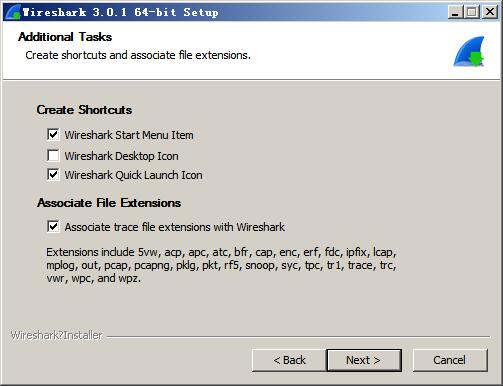
Task: Disable the Wireshark Quick Launch Icon checkbox
Action: (53, 175)
